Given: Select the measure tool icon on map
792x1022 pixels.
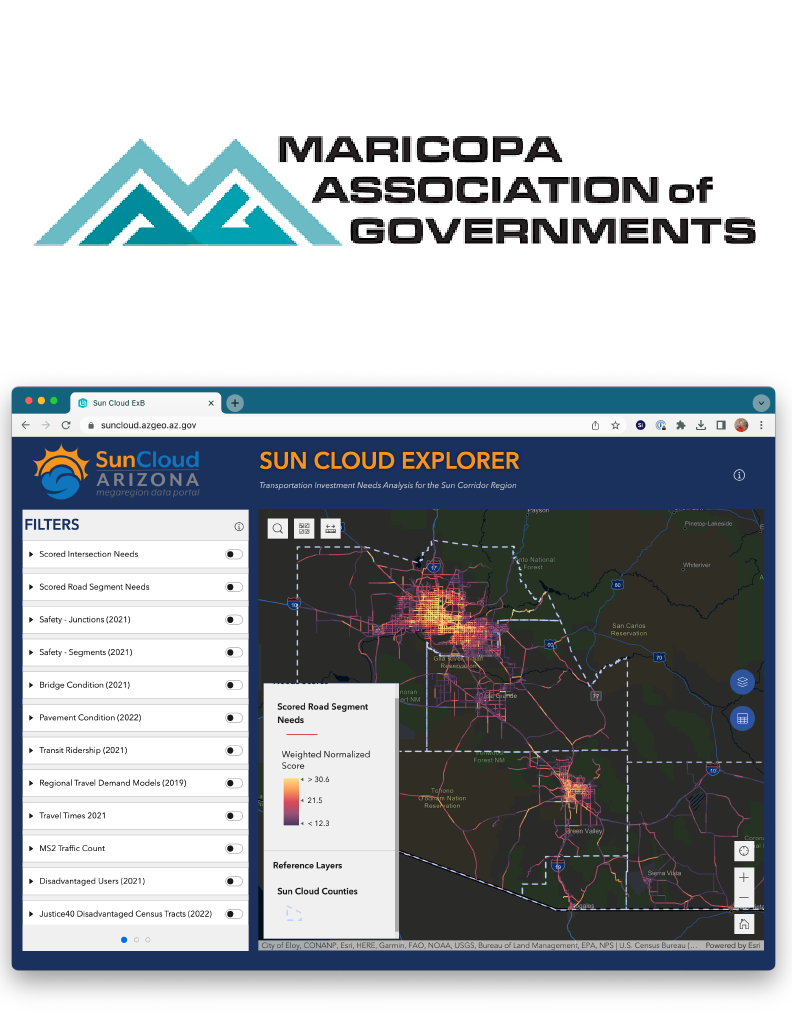Looking at the screenshot, I should point(331,529).
